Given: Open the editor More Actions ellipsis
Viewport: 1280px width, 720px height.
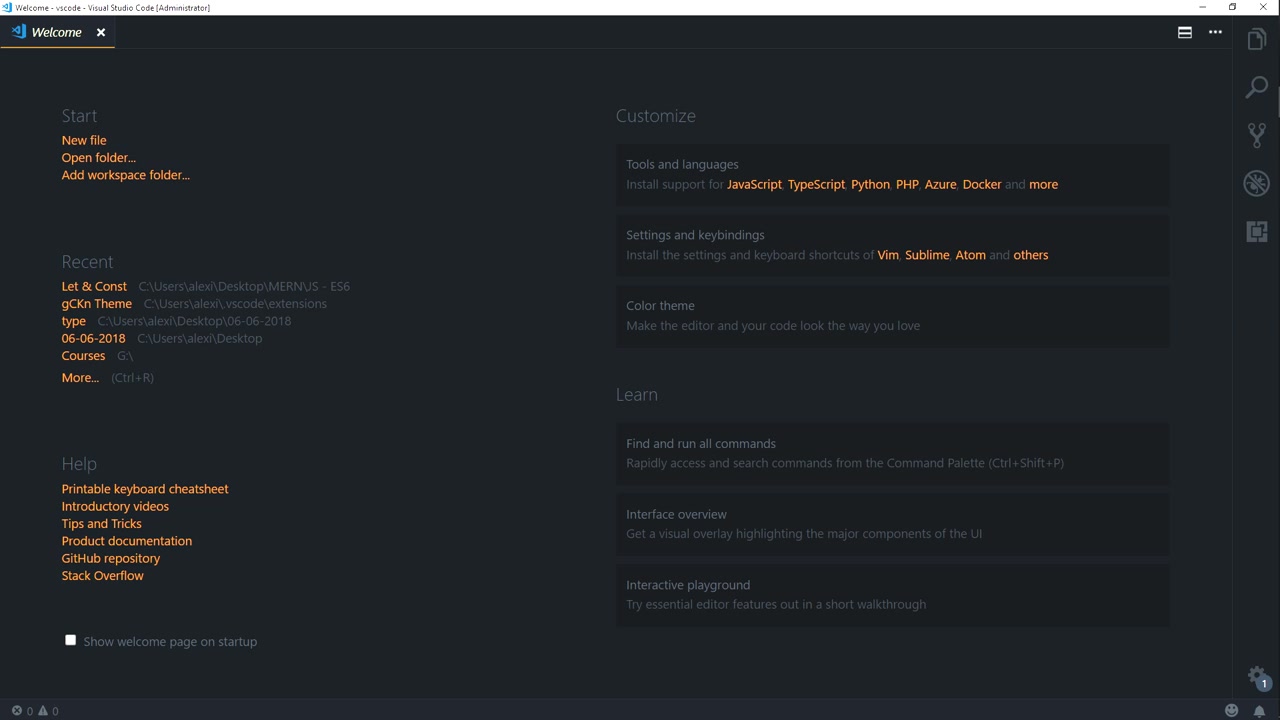Looking at the screenshot, I should tap(1215, 32).
